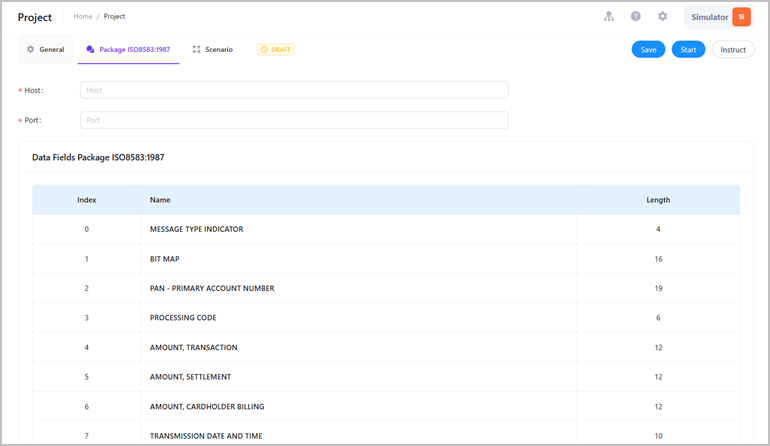Viewport: 770px width, 446px height.
Task: Switch to the General tab
Action: 46,49
